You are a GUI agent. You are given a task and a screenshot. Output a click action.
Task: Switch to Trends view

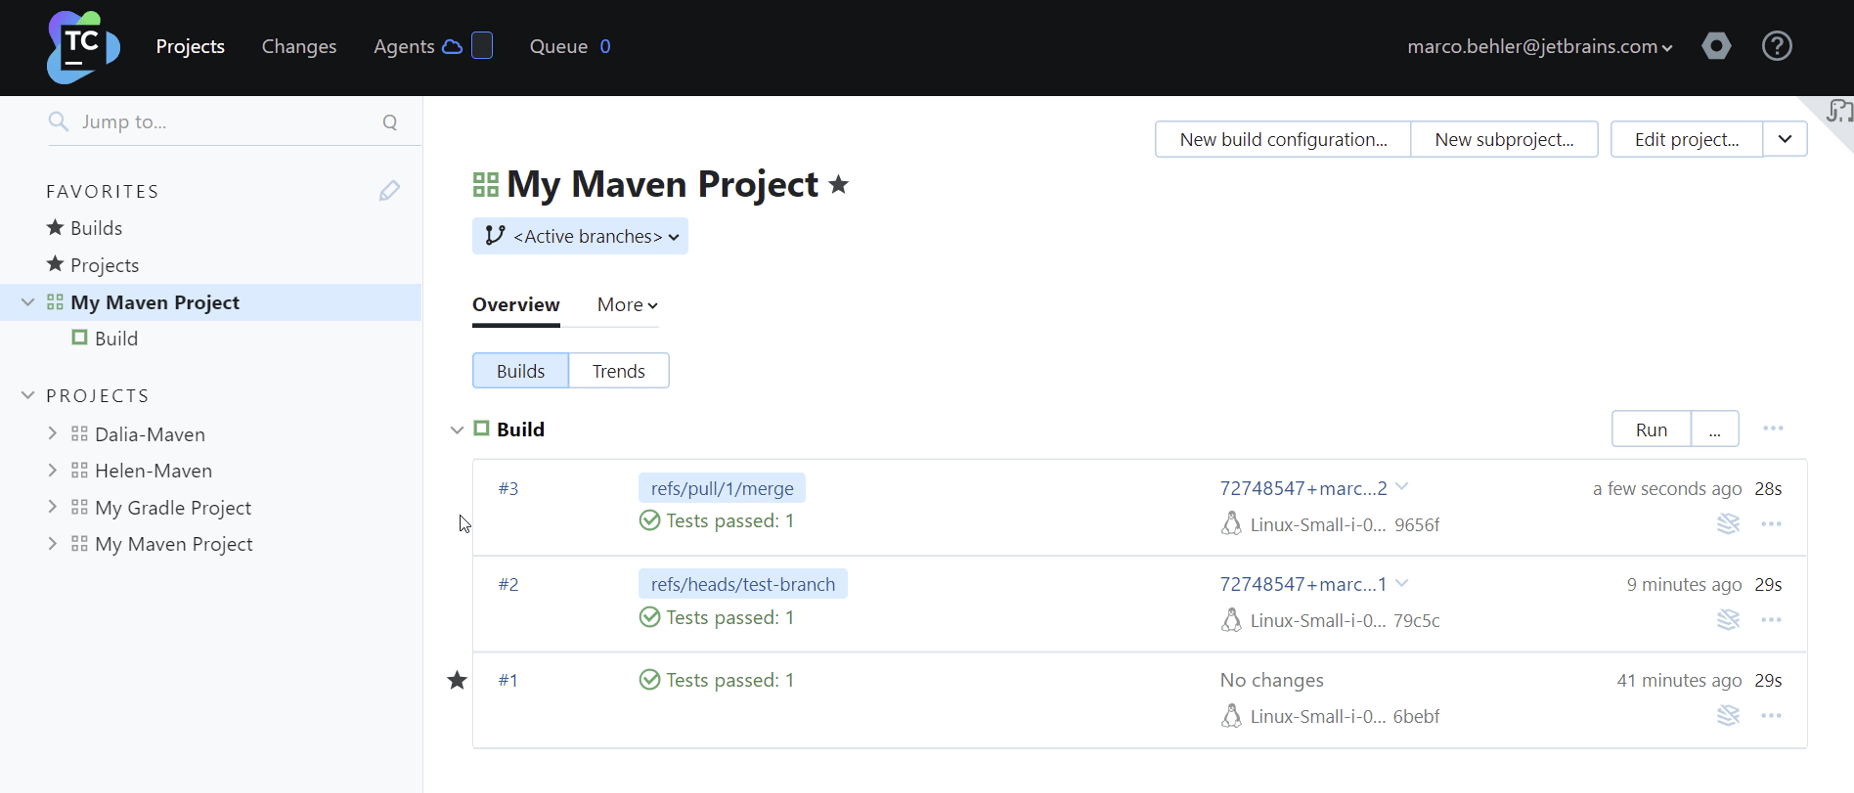(618, 371)
